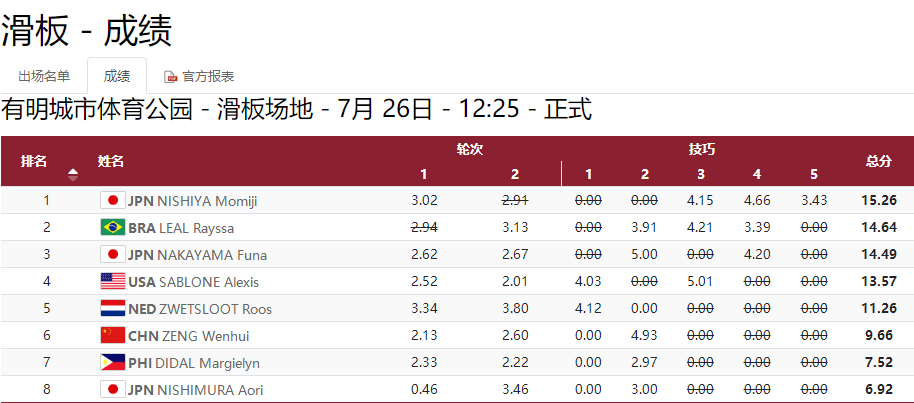Select the 成绩 tab
This screenshot has width=914, height=403.
[x=117, y=76]
